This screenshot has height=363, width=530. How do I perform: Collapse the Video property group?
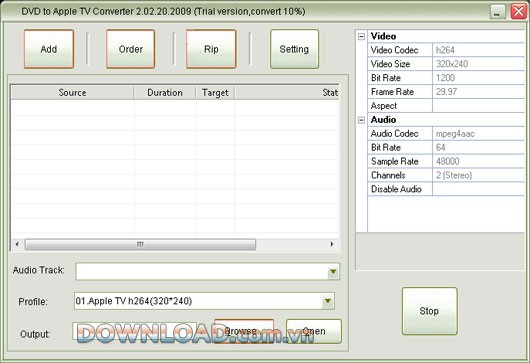coord(361,36)
